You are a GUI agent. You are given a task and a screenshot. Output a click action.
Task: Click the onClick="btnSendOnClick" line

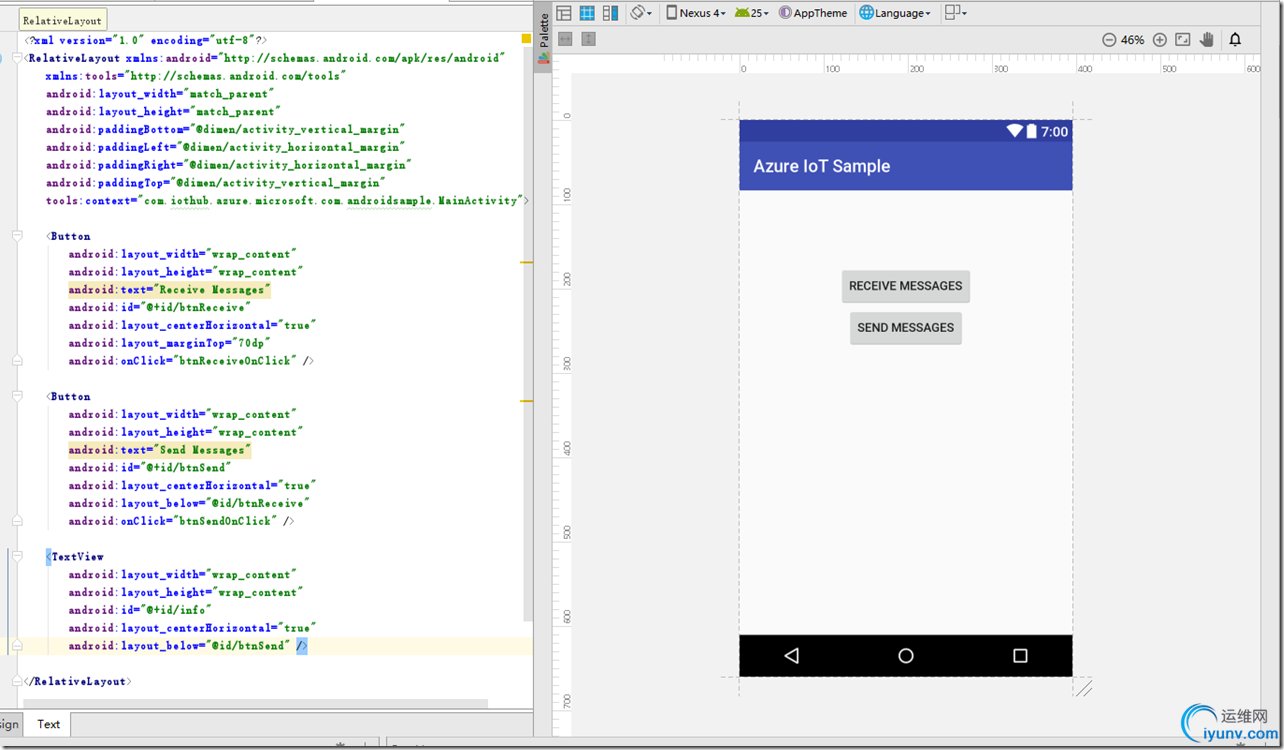click(x=180, y=521)
